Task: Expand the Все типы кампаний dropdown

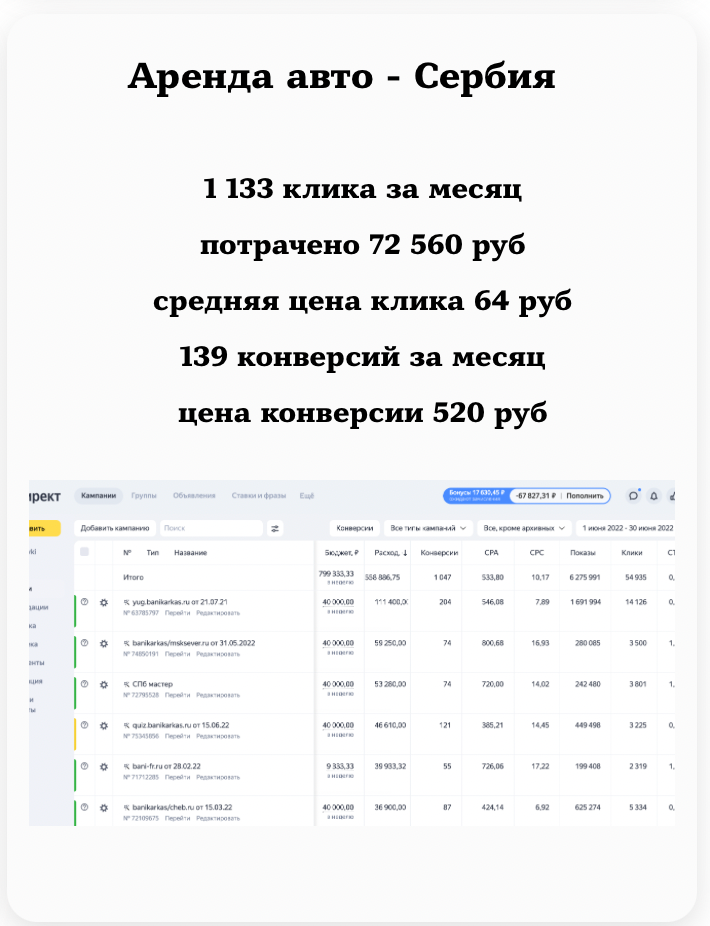Action: (x=427, y=528)
